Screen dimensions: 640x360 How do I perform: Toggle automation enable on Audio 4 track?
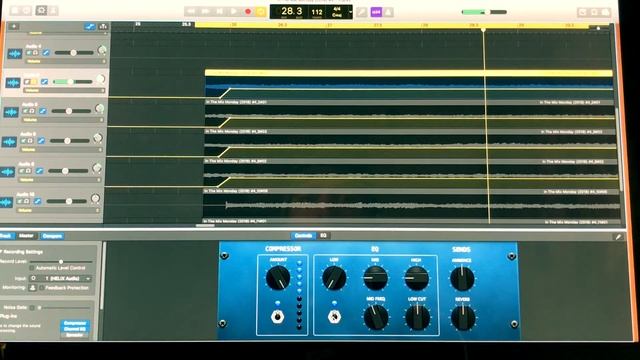point(46,53)
